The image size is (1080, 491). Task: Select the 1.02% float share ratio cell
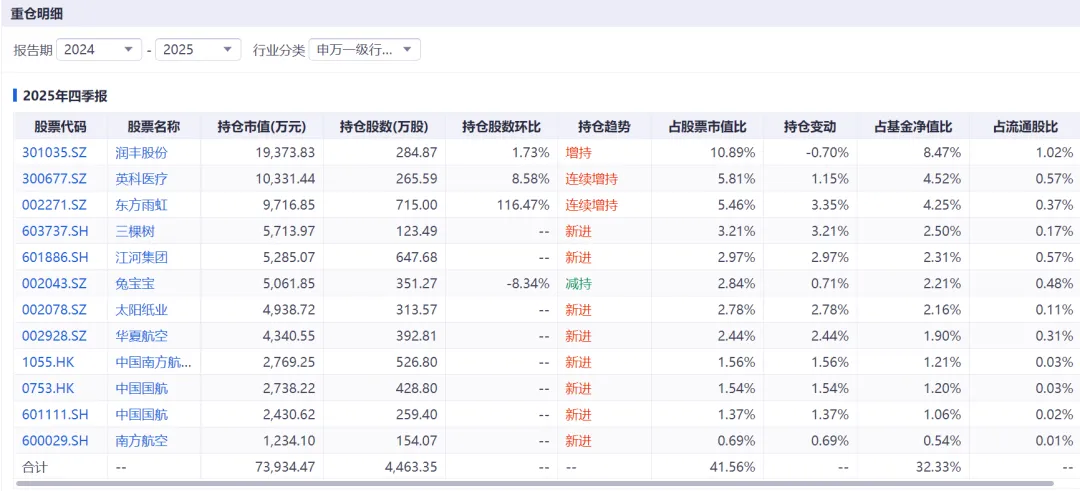click(1057, 154)
